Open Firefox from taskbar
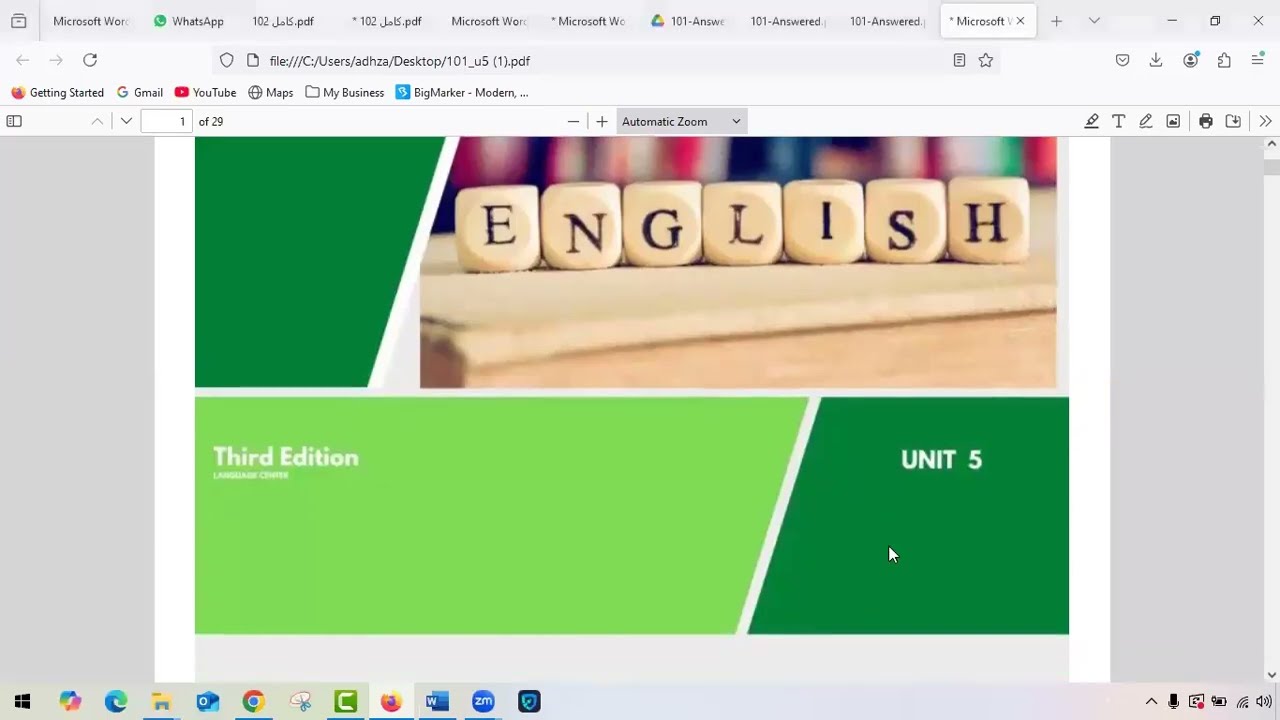 [x=391, y=702]
